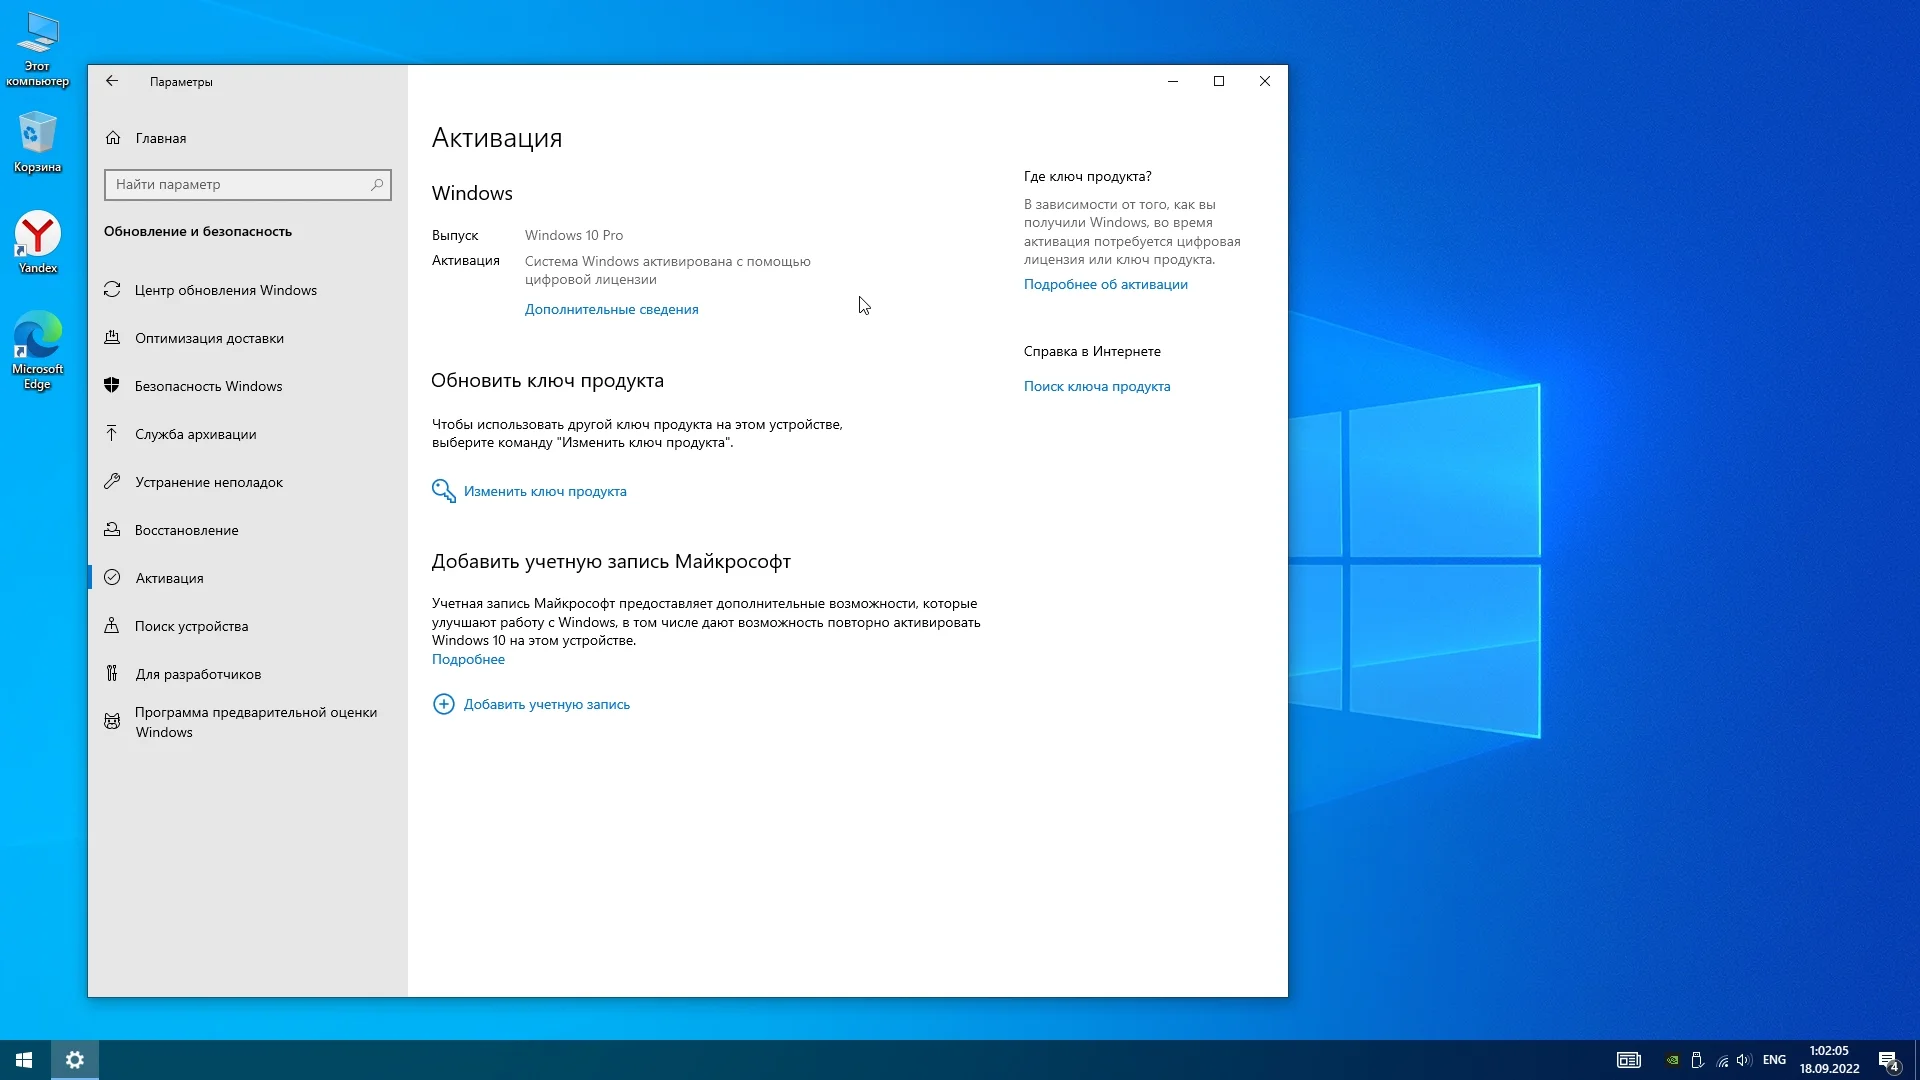Open Для разработчиков settings
This screenshot has height=1080, width=1920.
pyautogui.click(x=198, y=674)
